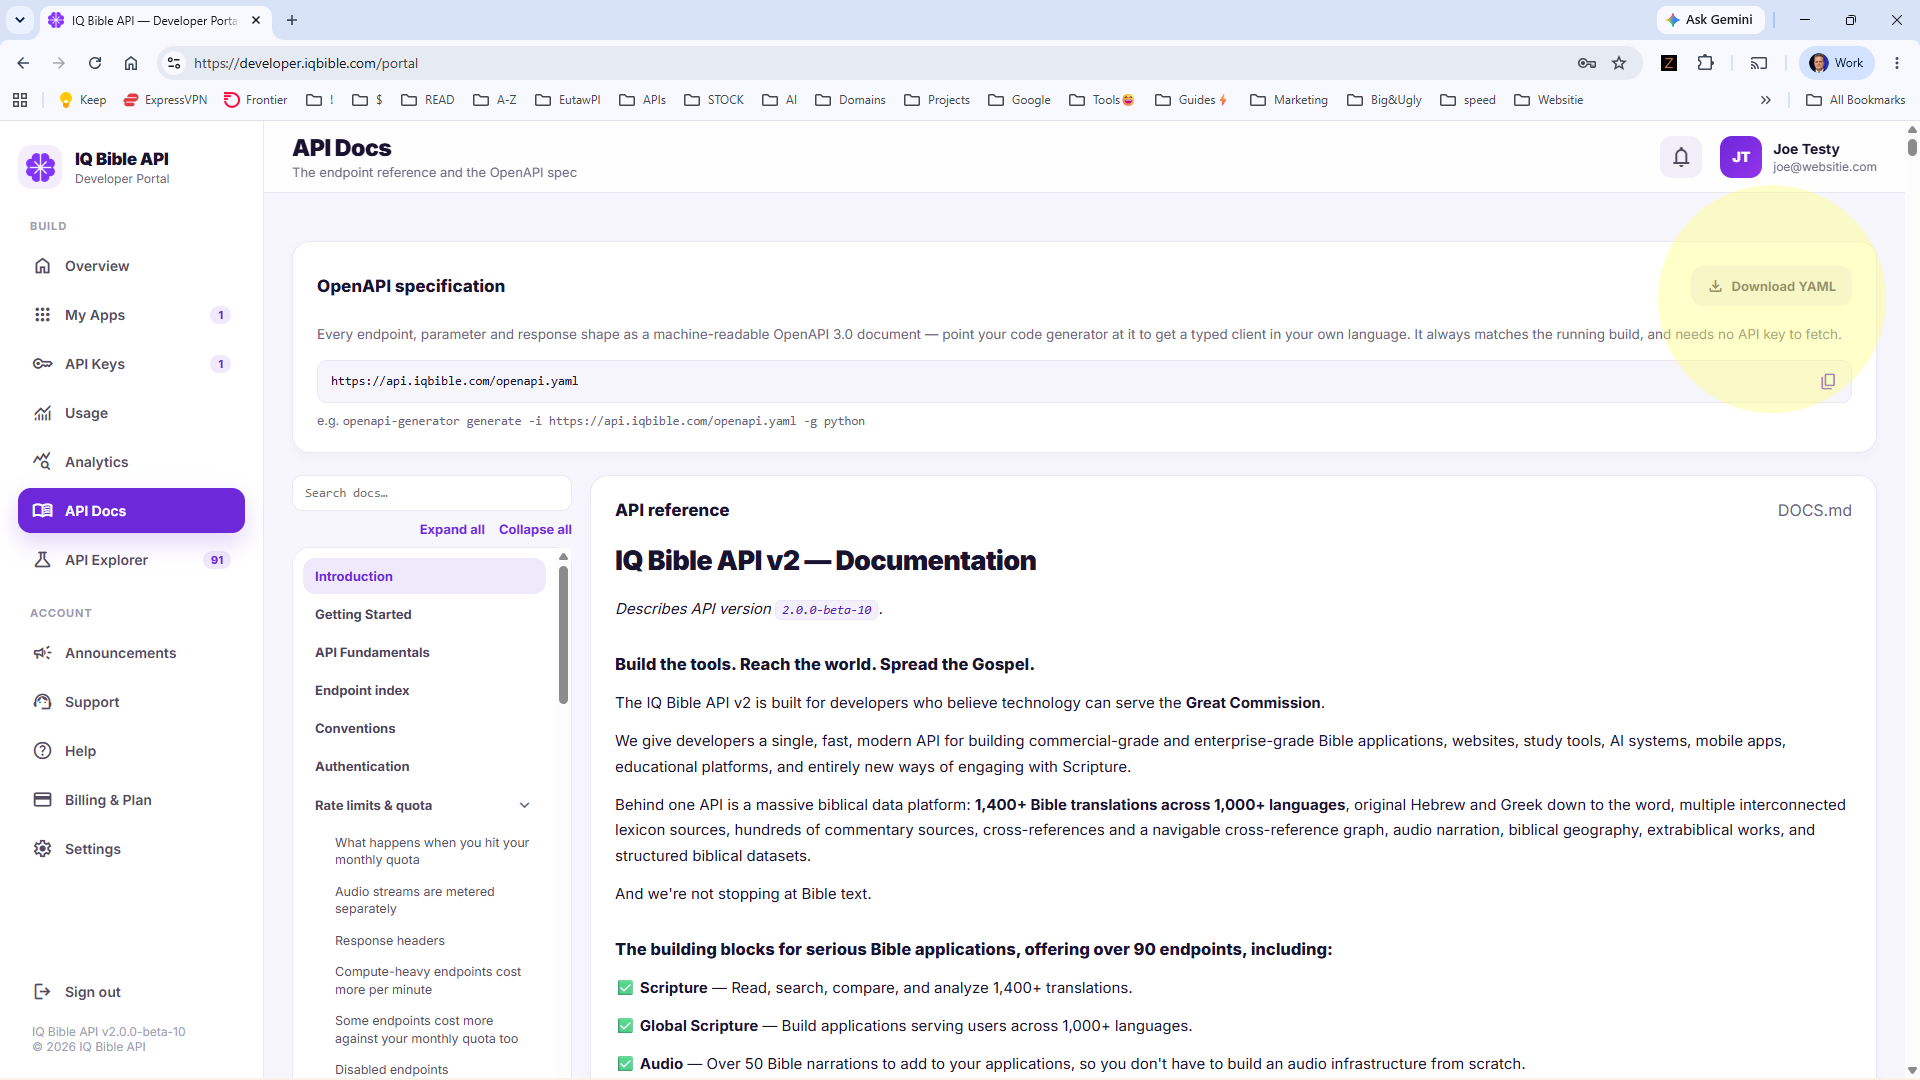Click the Z extension icon

point(1669,63)
